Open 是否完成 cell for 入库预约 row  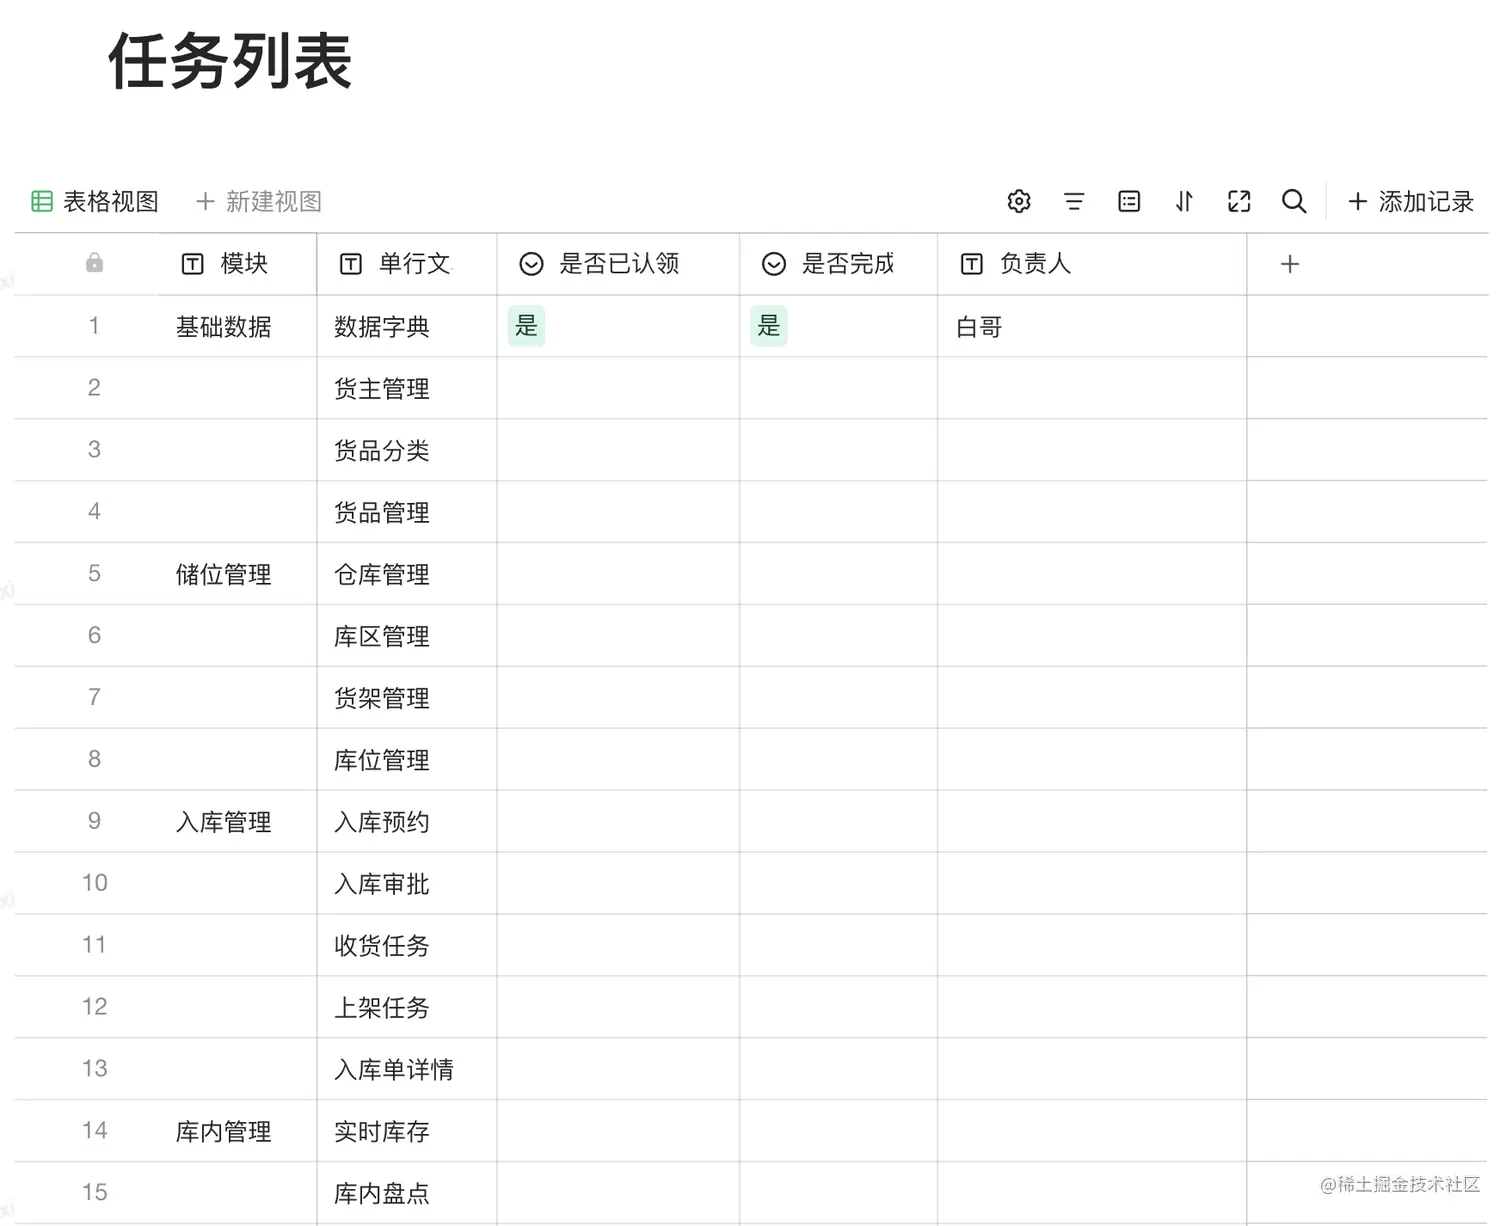839,822
